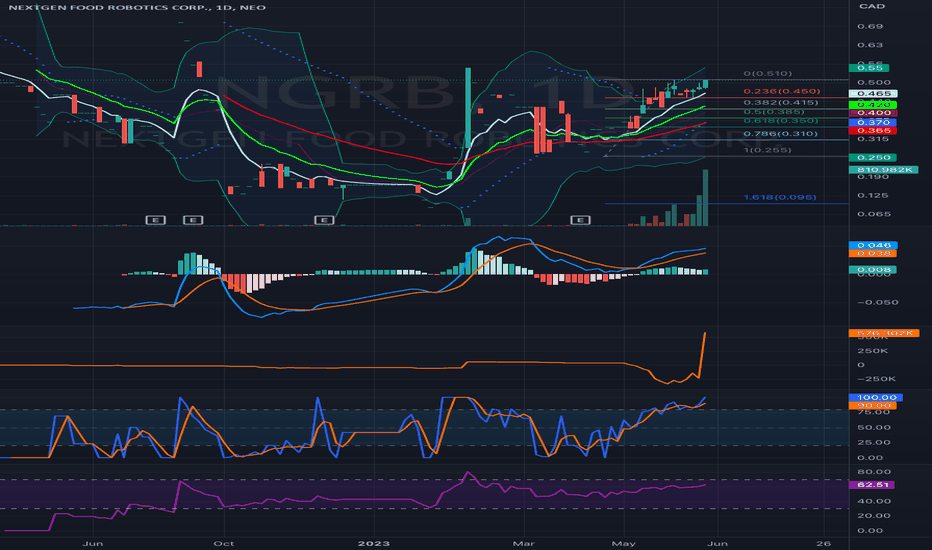Click the 0.315 price axis value
This screenshot has height=550, width=932.
pos(873,139)
